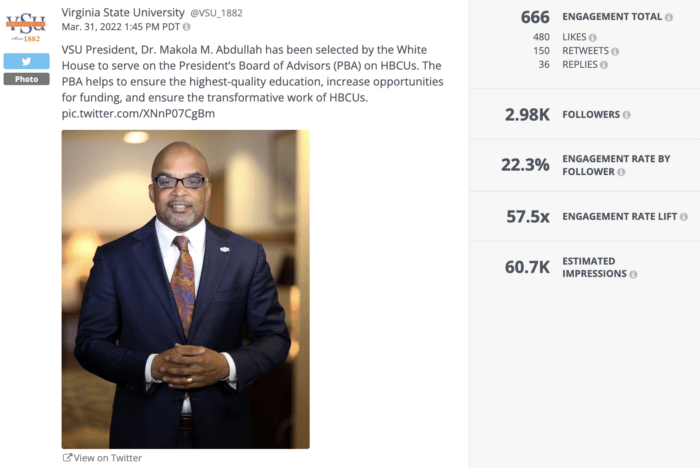
Task: Open the info icon next to Likes
Action: 593,38
